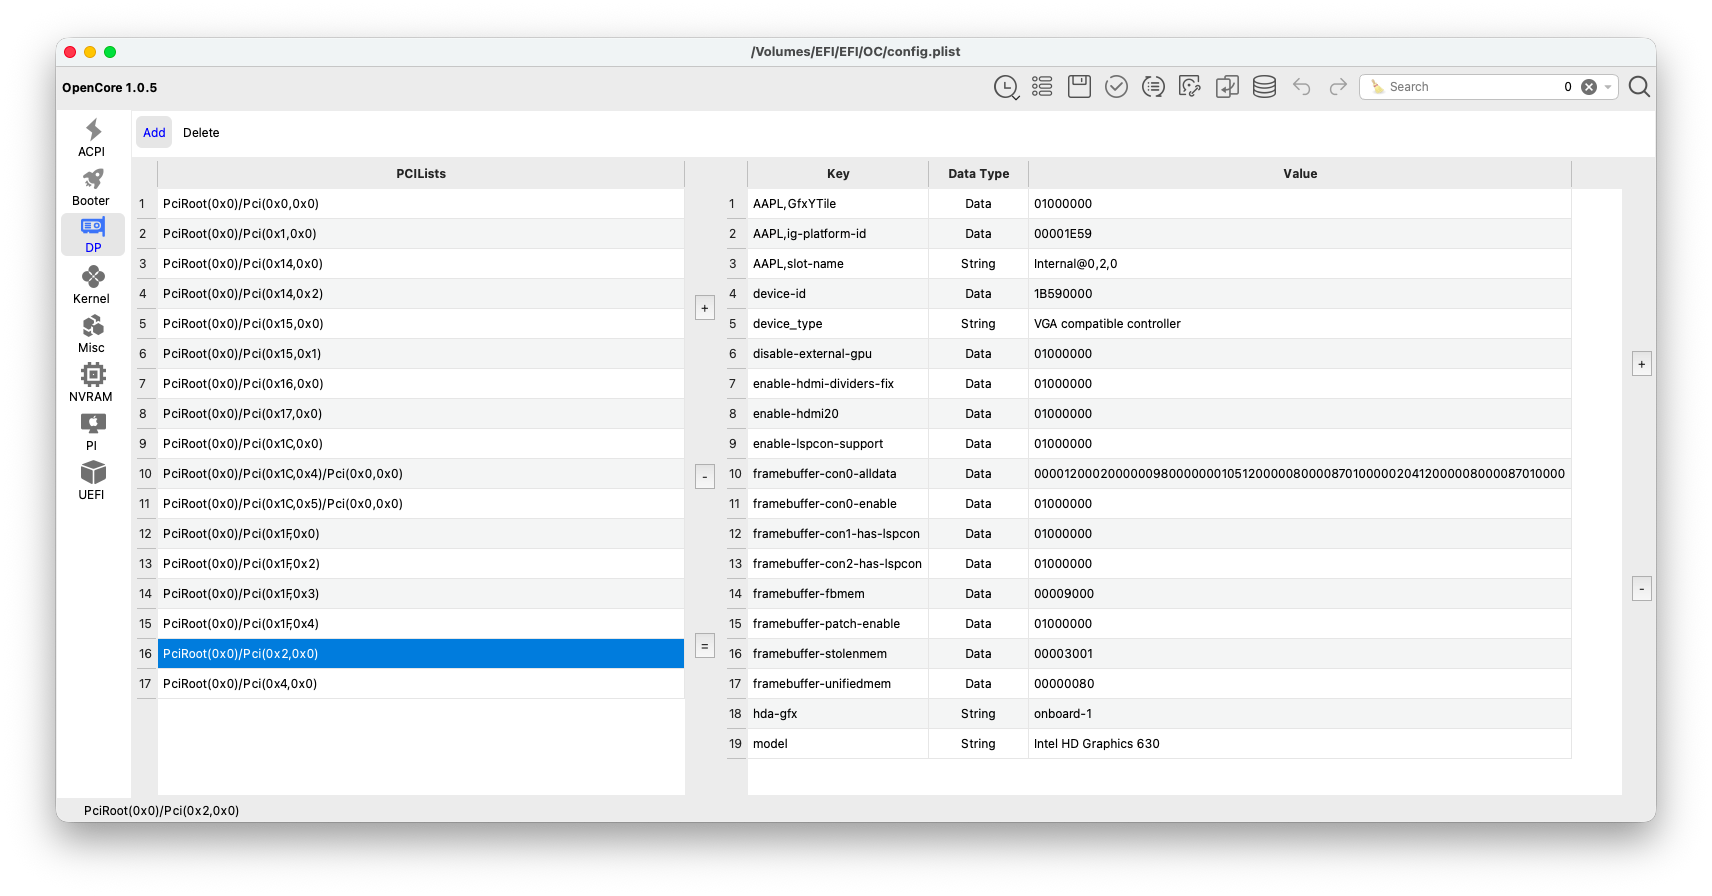The width and height of the screenshot is (1712, 896).
Task: Open the UEFI section
Action: (x=92, y=481)
